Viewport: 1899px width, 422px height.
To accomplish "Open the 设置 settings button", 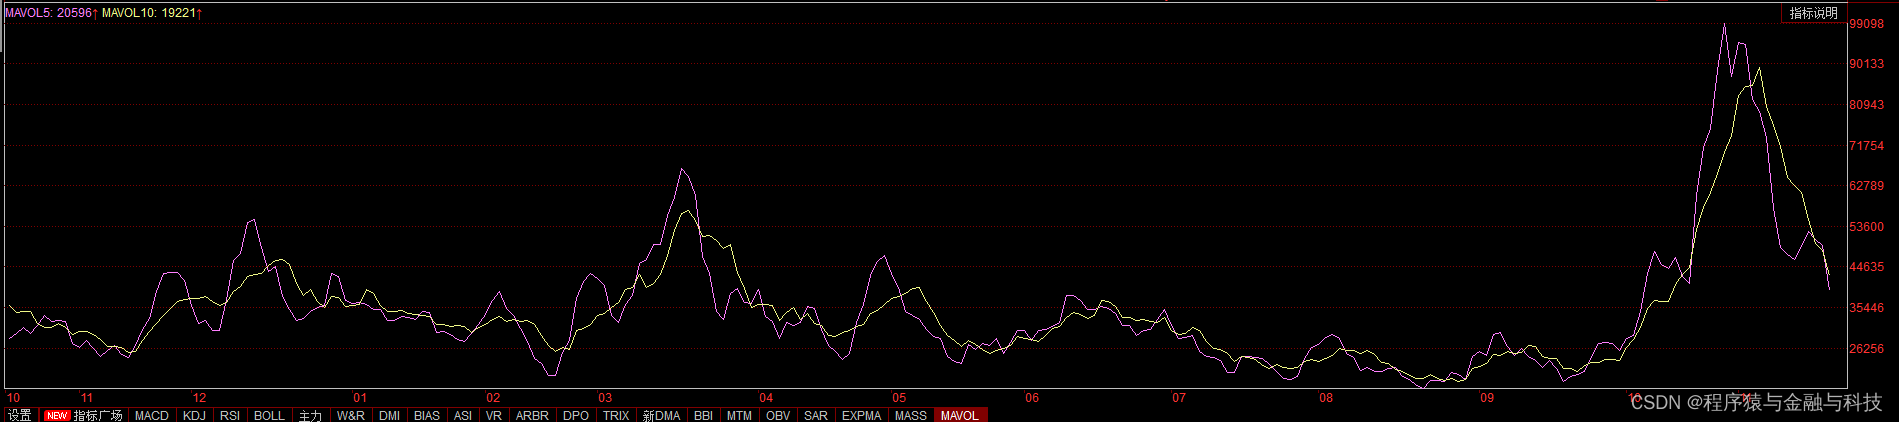I will (19, 415).
